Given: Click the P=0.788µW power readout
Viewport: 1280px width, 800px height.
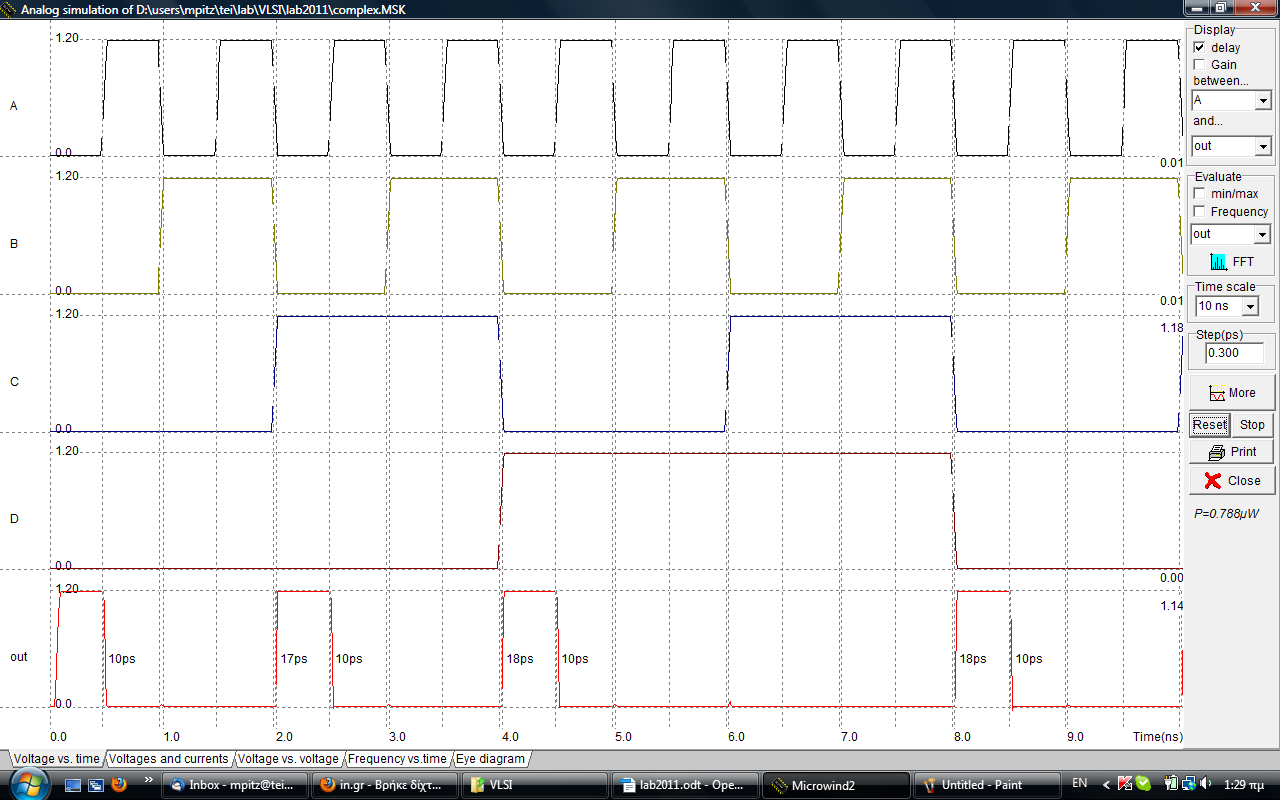Looking at the screenshot, I should (1226, 513).
